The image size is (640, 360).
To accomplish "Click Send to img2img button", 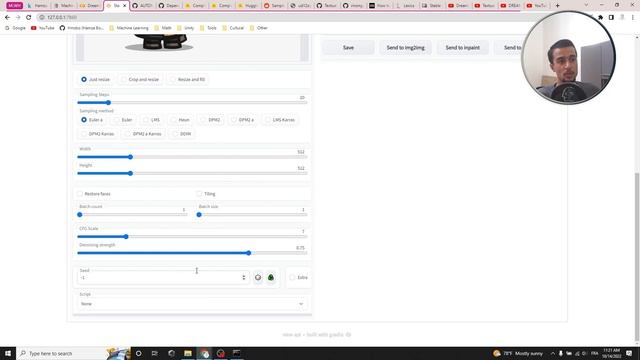I will pyautogui.click(x=405, y=48).
